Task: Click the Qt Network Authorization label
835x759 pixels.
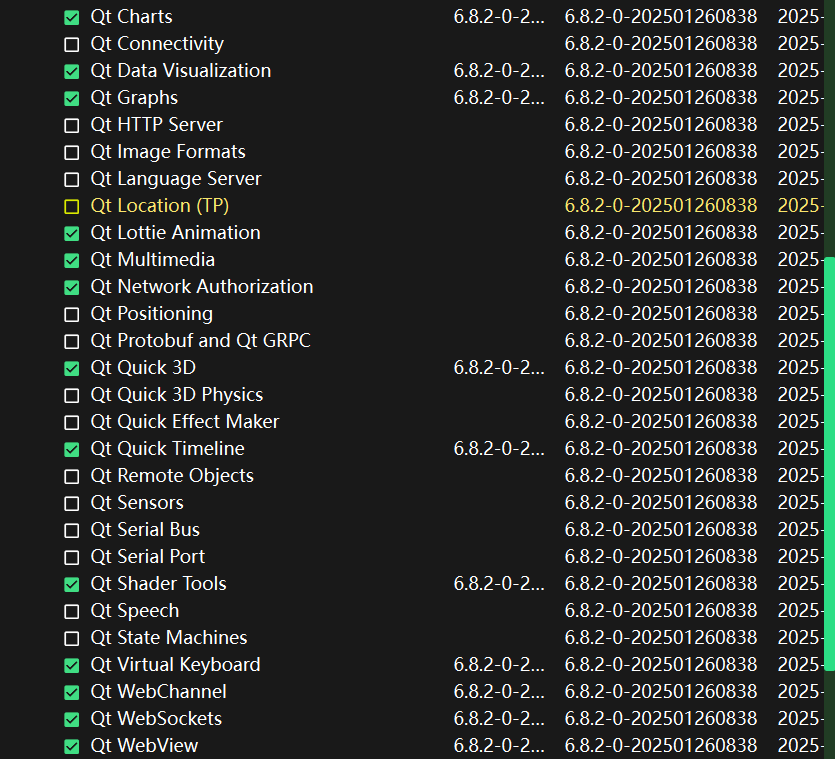Action: (202, 287)
